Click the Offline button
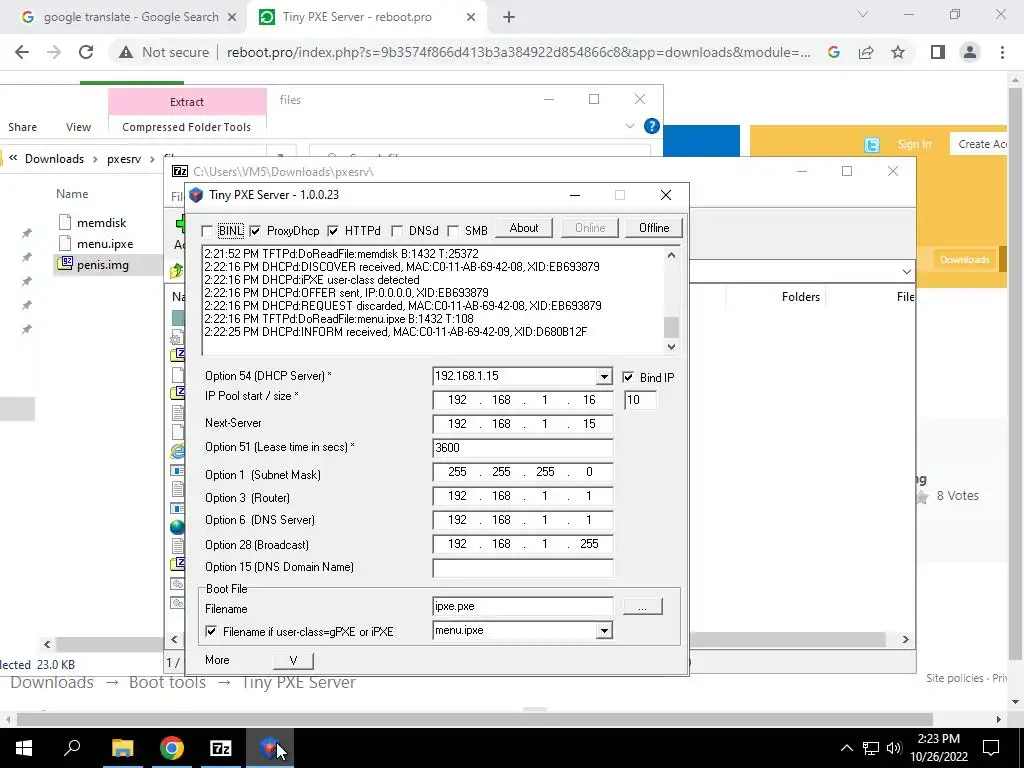This screenshot has height=768, width=1024. coord(654,228)
